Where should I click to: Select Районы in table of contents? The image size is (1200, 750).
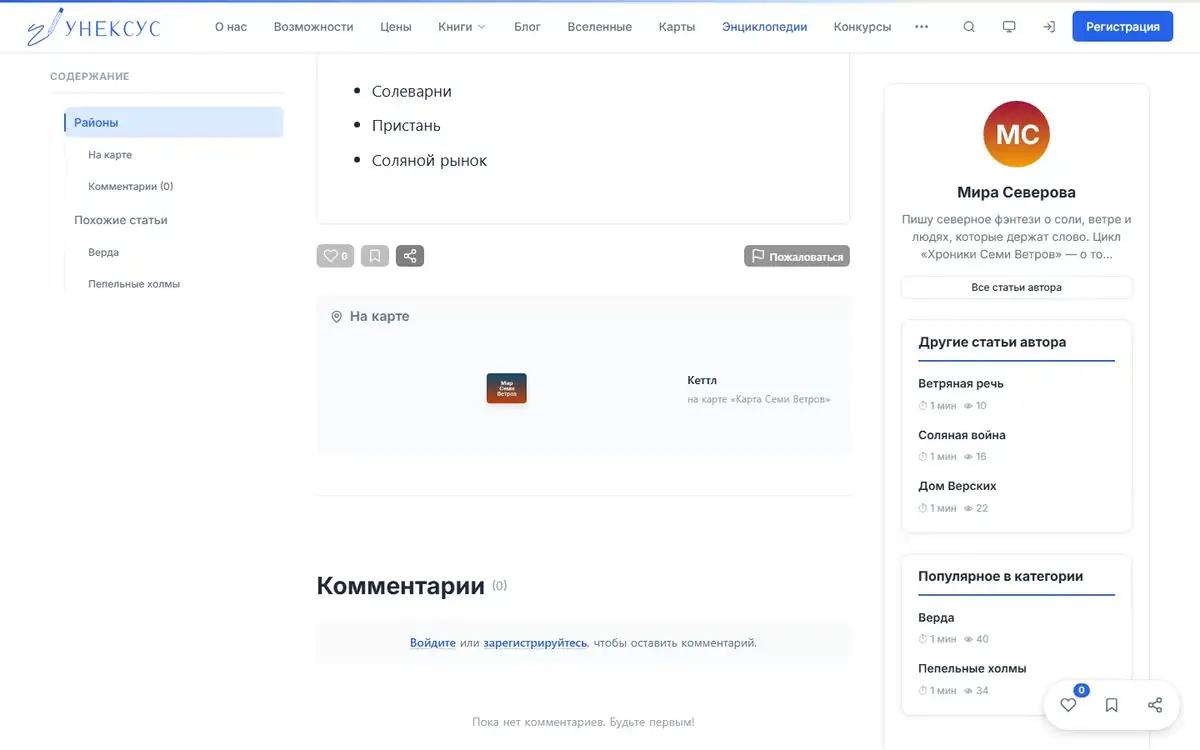tap(173, 122)
